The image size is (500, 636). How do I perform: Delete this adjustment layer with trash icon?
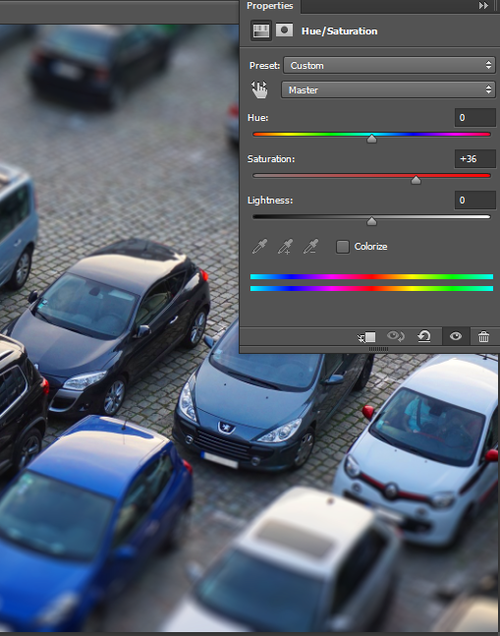pos(483,337)
